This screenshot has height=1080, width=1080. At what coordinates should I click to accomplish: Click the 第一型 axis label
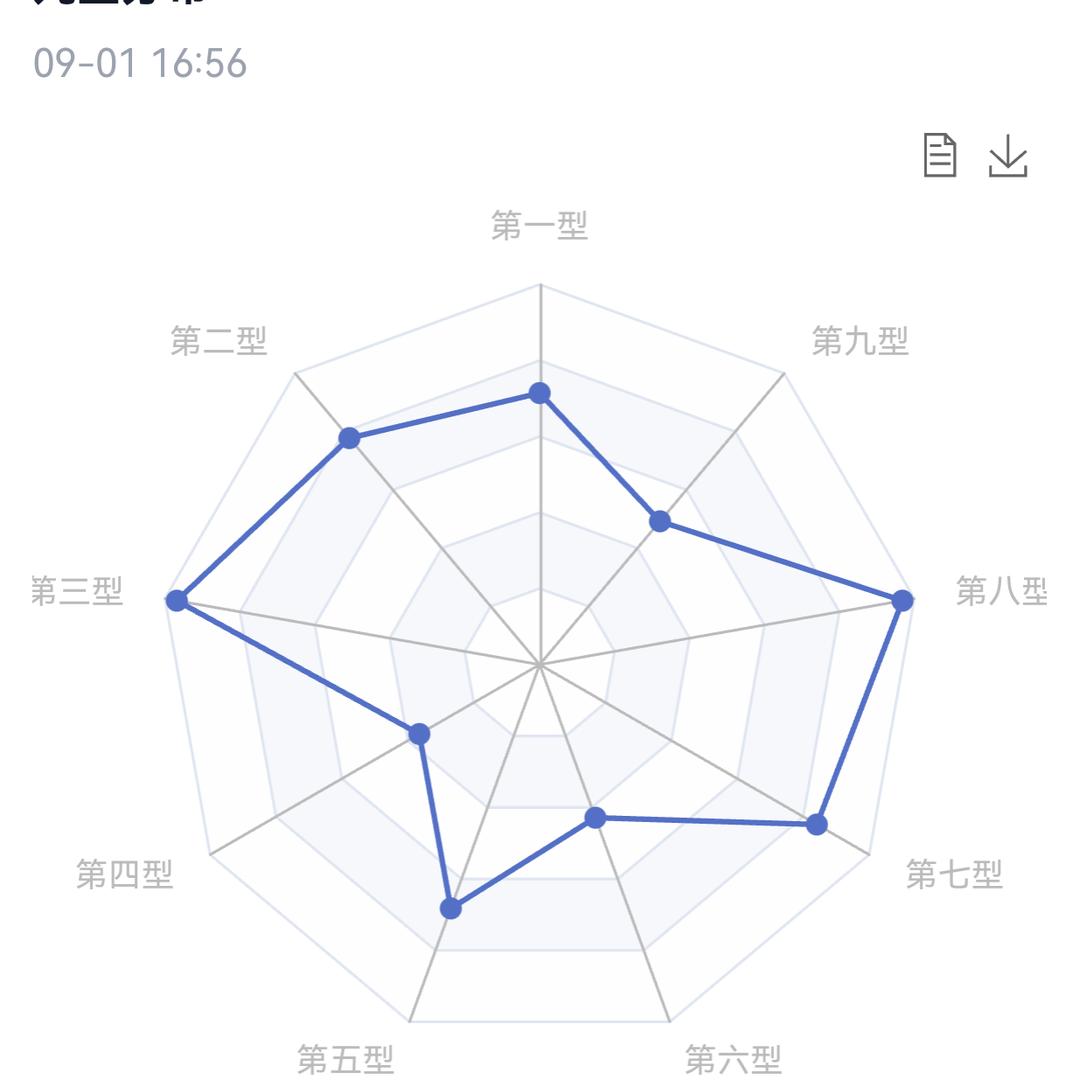coord(539,225)
